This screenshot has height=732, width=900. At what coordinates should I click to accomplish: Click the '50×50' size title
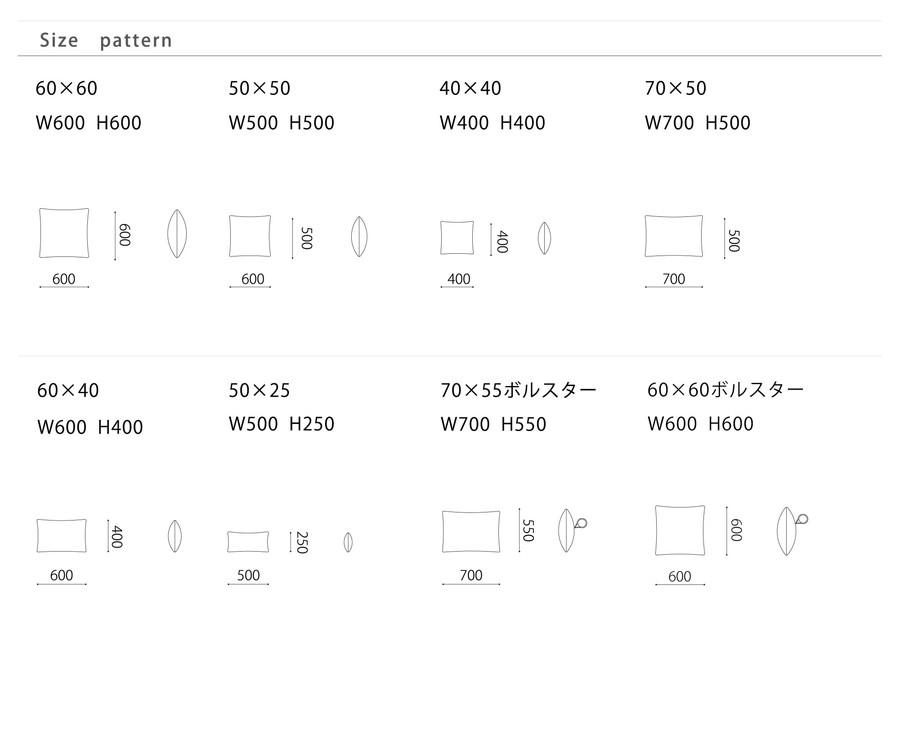(259, 88)
